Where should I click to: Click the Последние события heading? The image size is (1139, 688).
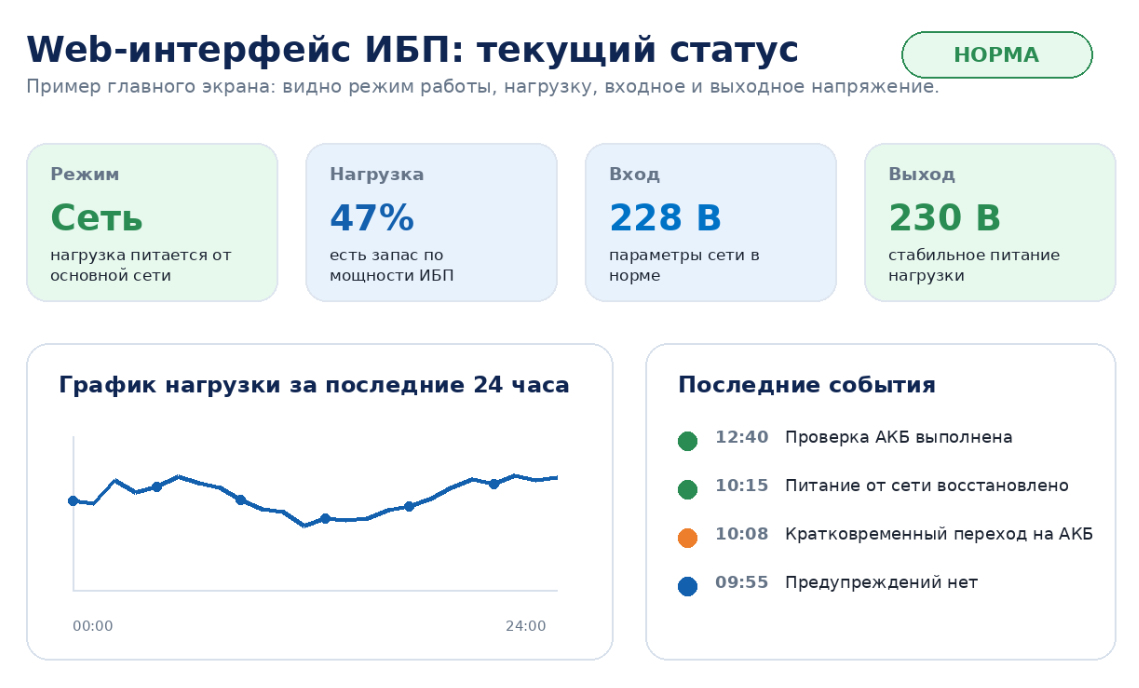pos(807,385)
